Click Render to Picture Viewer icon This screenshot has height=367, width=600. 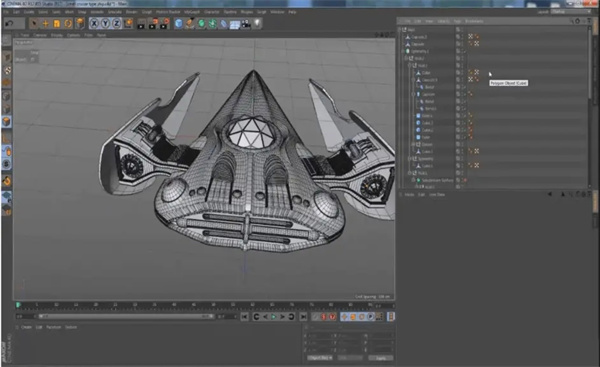[x=153, y=24]
